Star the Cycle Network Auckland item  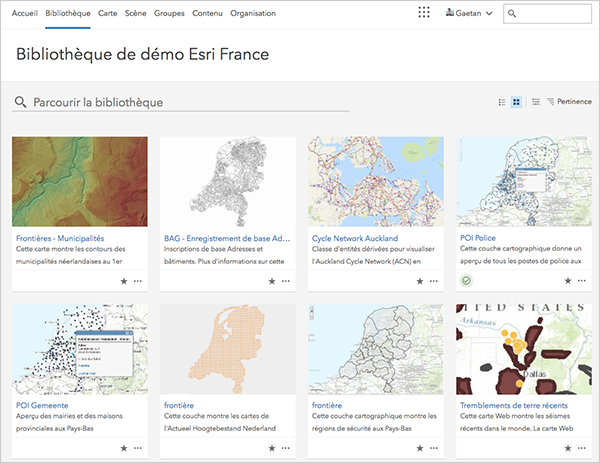[x=420, y=282]
